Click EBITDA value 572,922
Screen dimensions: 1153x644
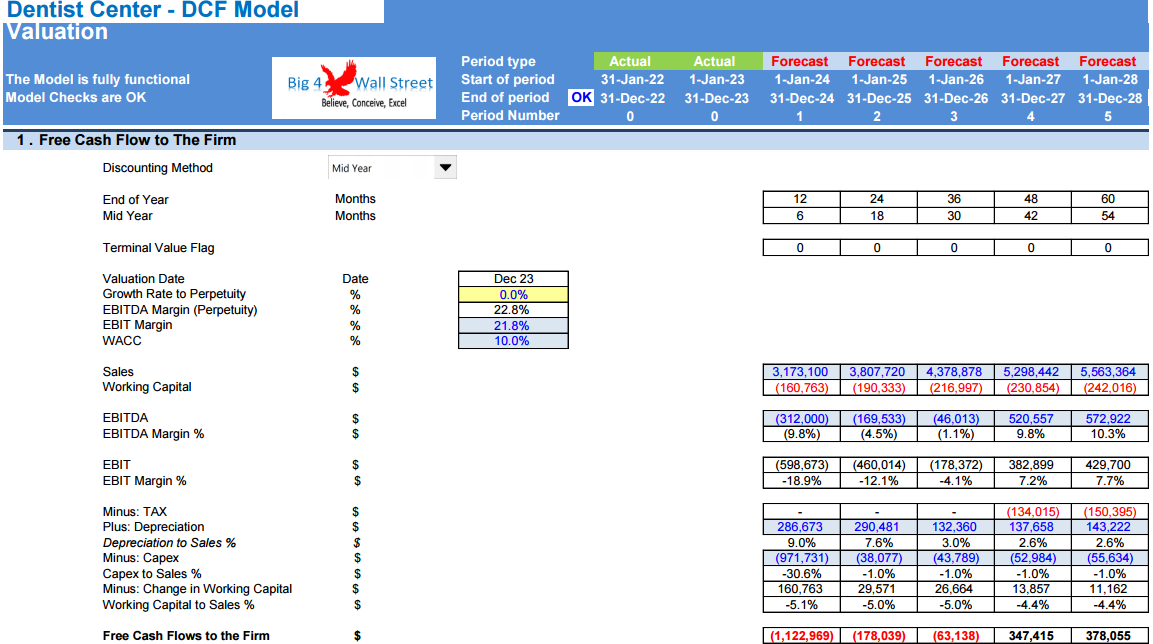coord(1110,418)
